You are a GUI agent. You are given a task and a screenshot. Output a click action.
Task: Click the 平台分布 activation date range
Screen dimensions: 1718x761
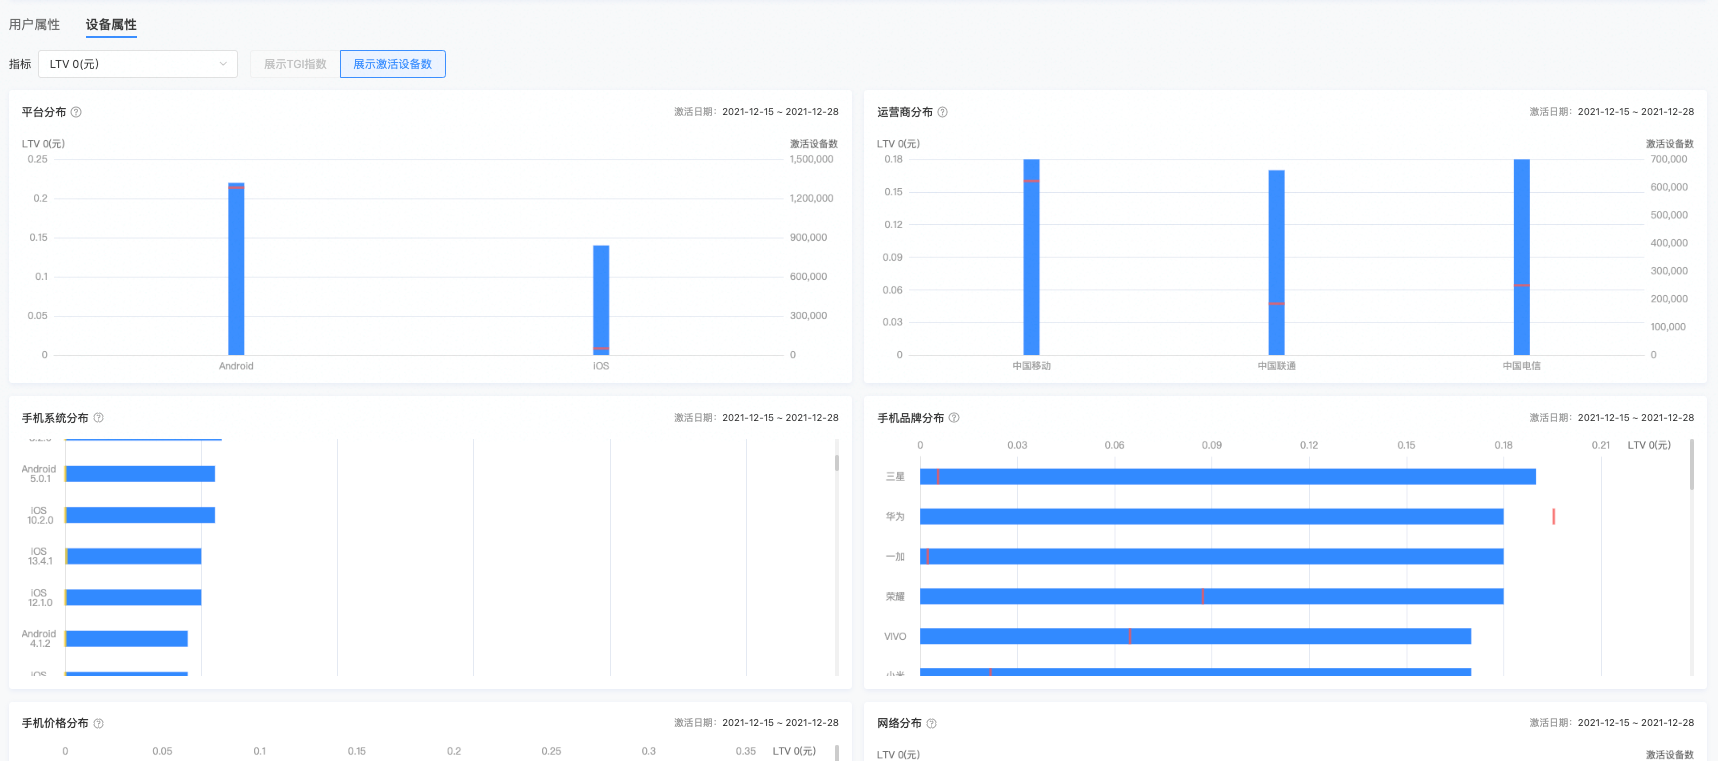[780, 112]
